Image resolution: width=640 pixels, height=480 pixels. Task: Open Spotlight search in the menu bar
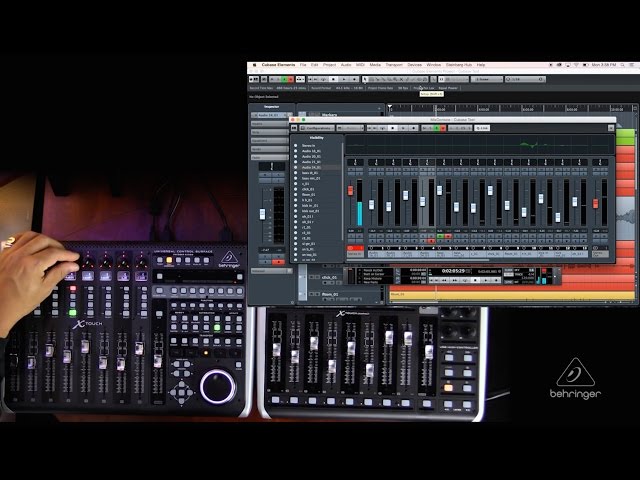click(x=623, y=65)
